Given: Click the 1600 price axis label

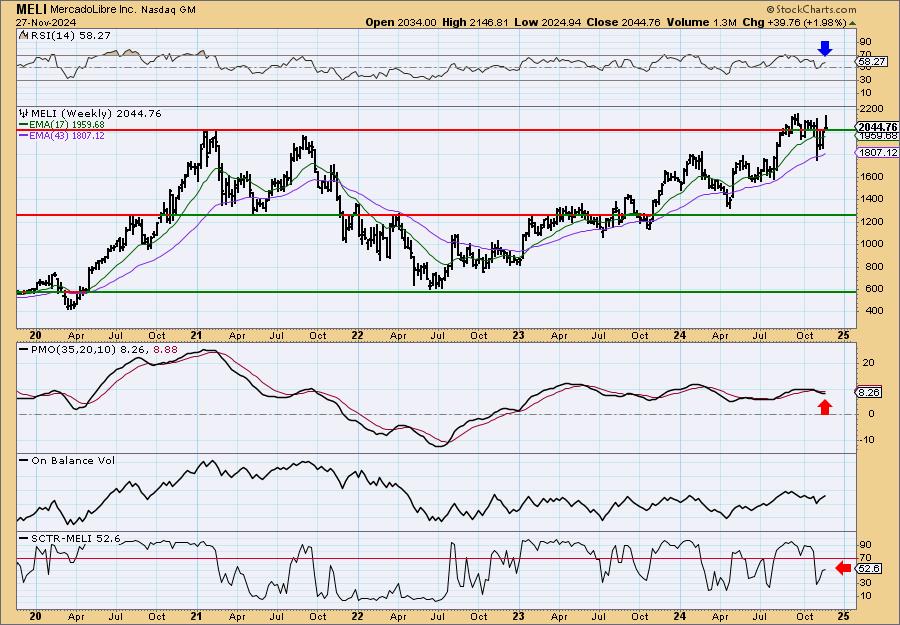Looking at the screenshot, I should coord(871,176).
